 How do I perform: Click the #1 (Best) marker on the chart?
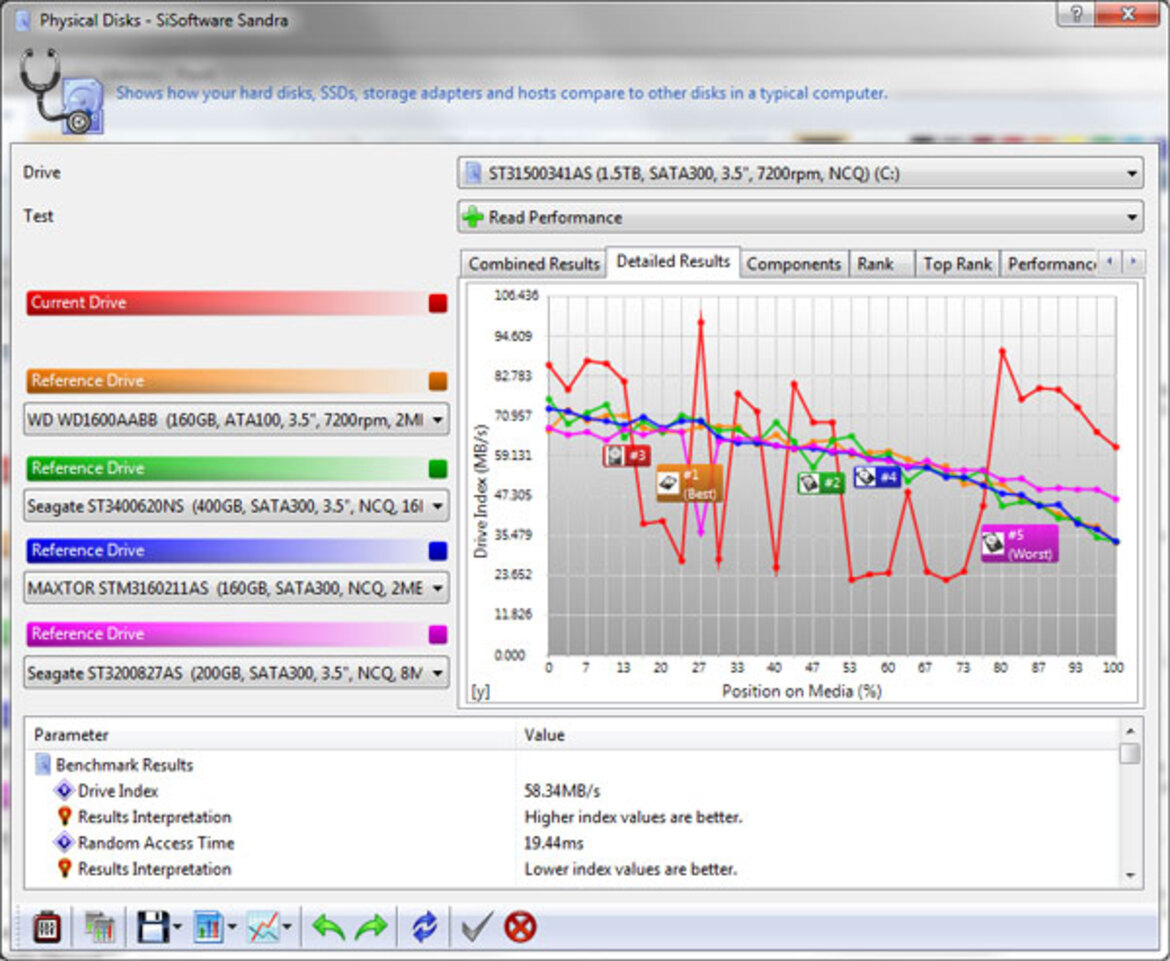[x=688, y=484]
